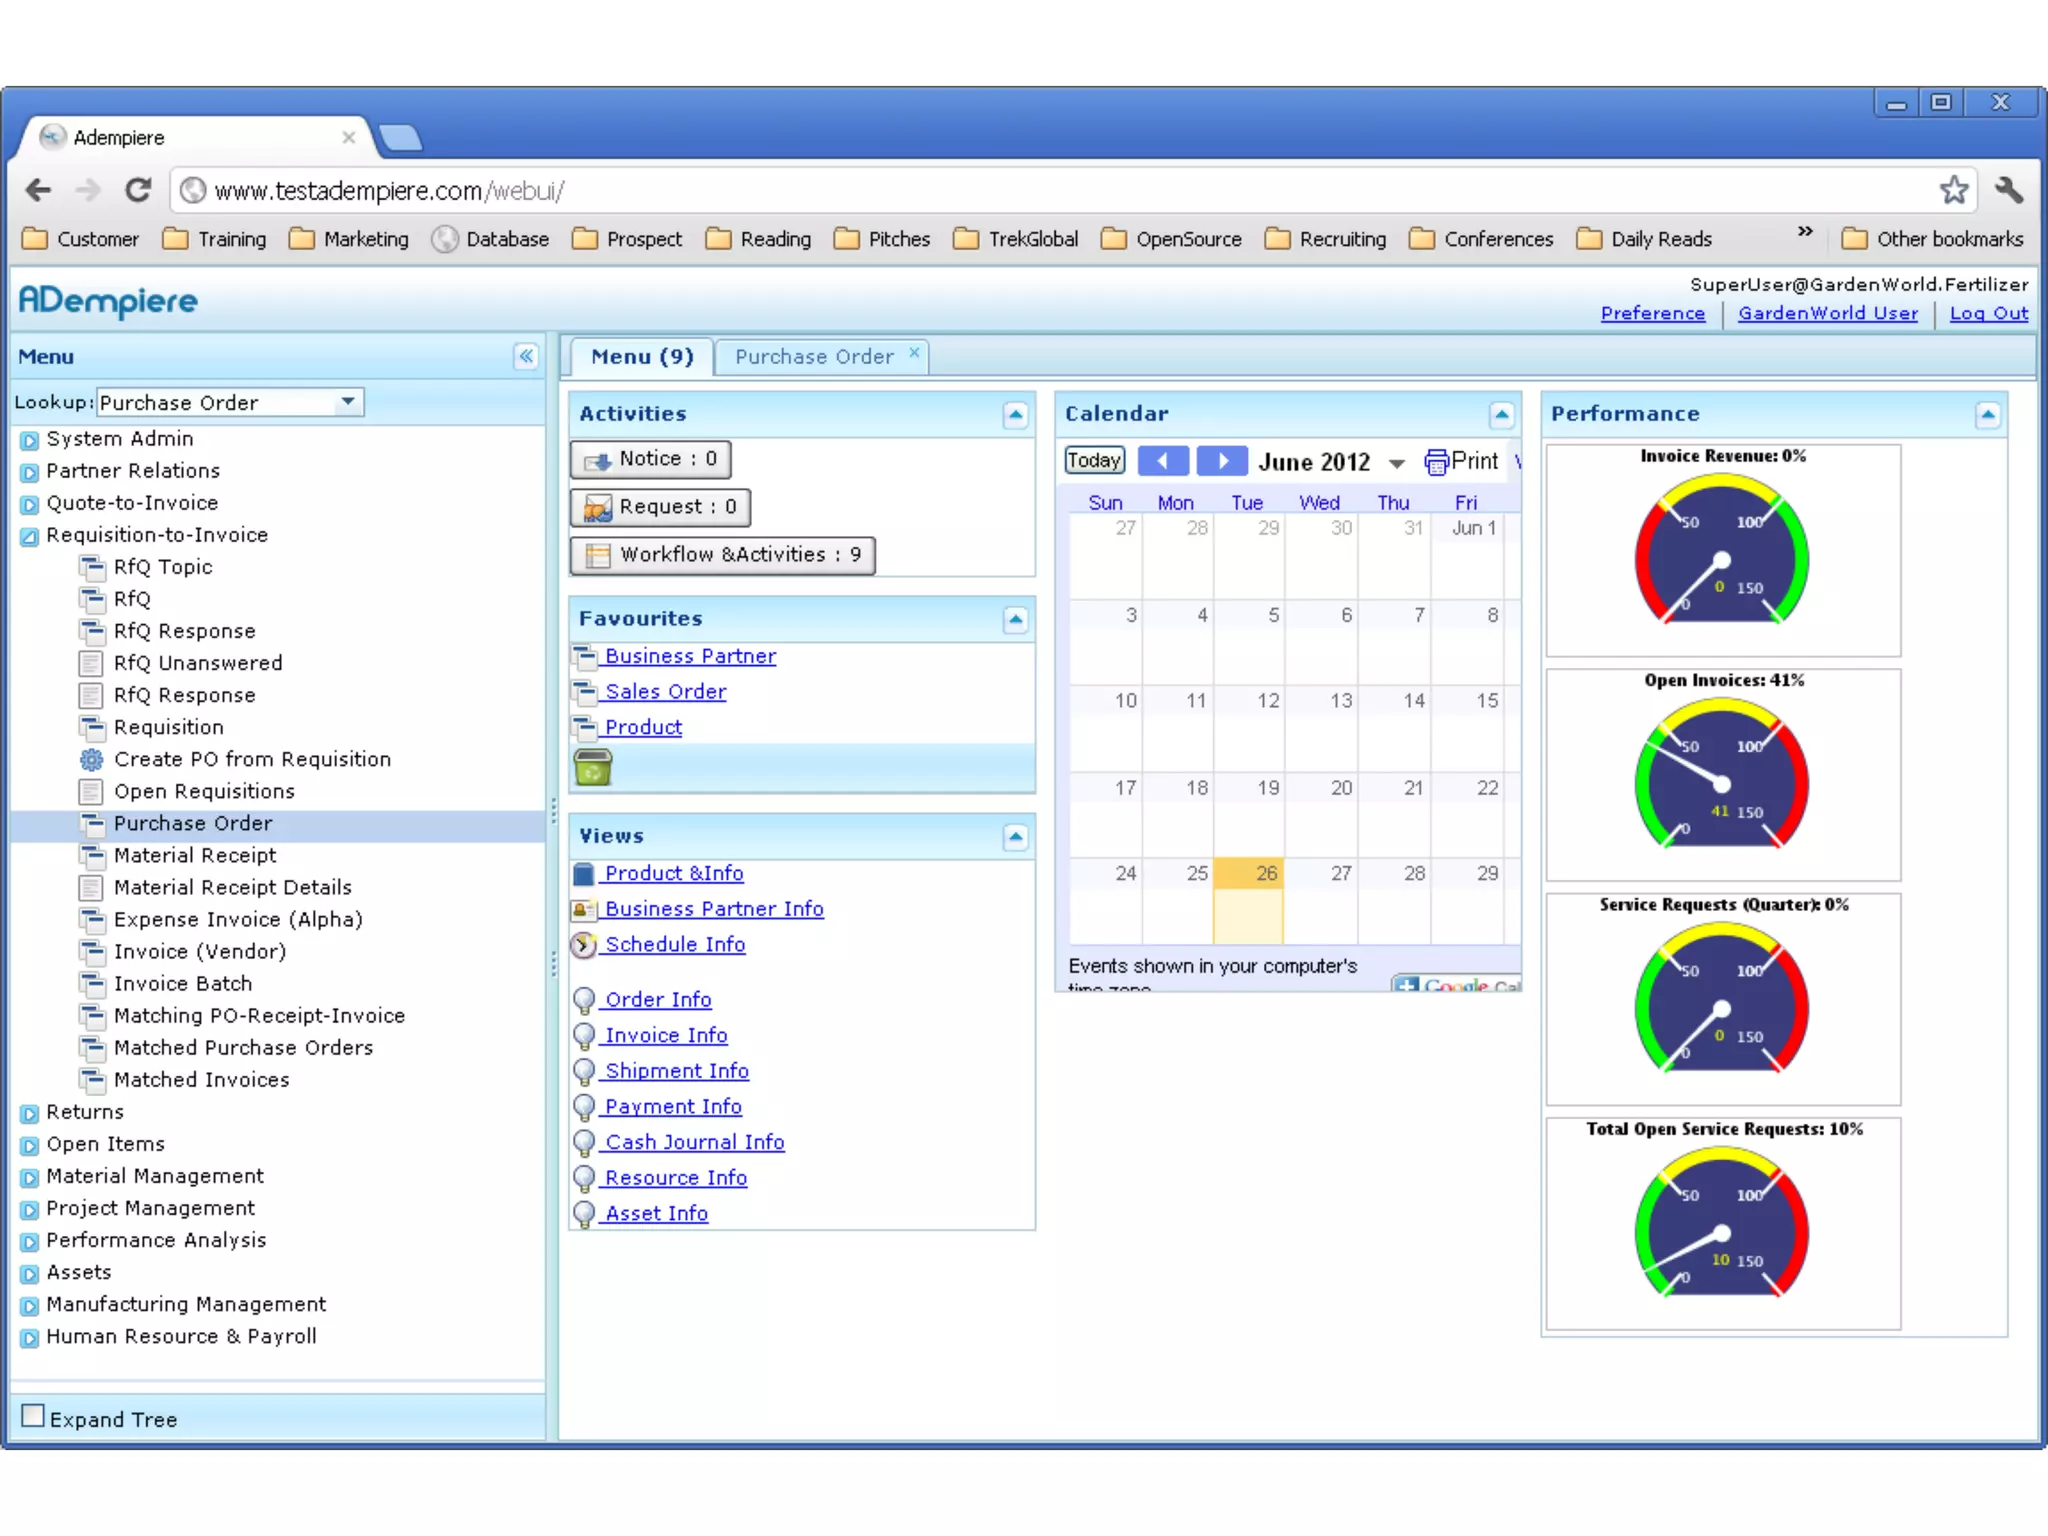Switch to the Menu (9) tab
This screenshot has height=1536, width=2048.
(642, 357)
